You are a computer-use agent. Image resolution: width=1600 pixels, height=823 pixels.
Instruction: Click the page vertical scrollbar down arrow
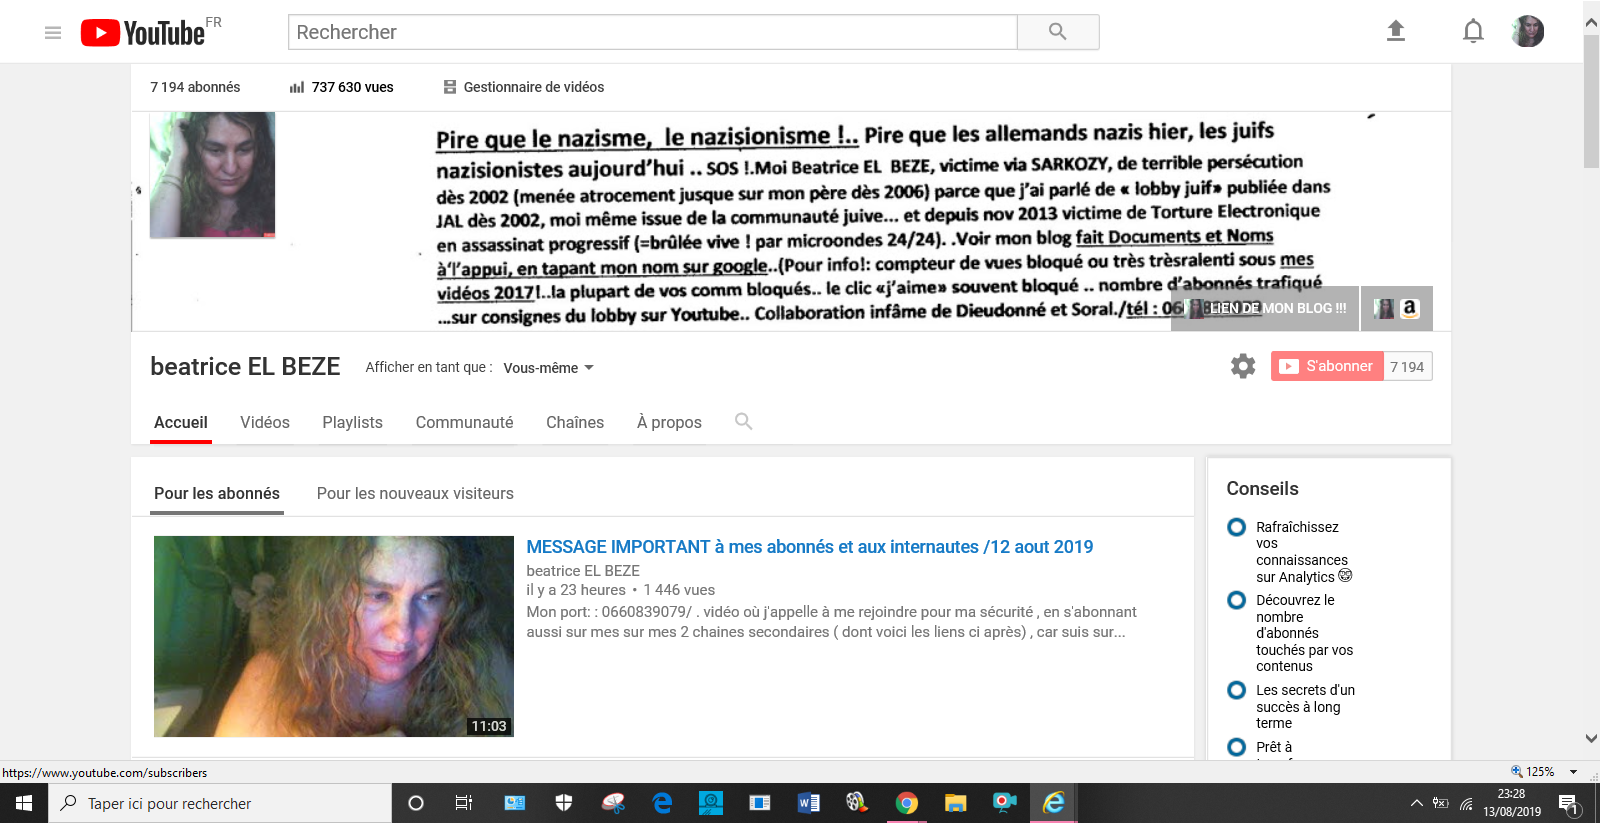(x=1591, y=738)
